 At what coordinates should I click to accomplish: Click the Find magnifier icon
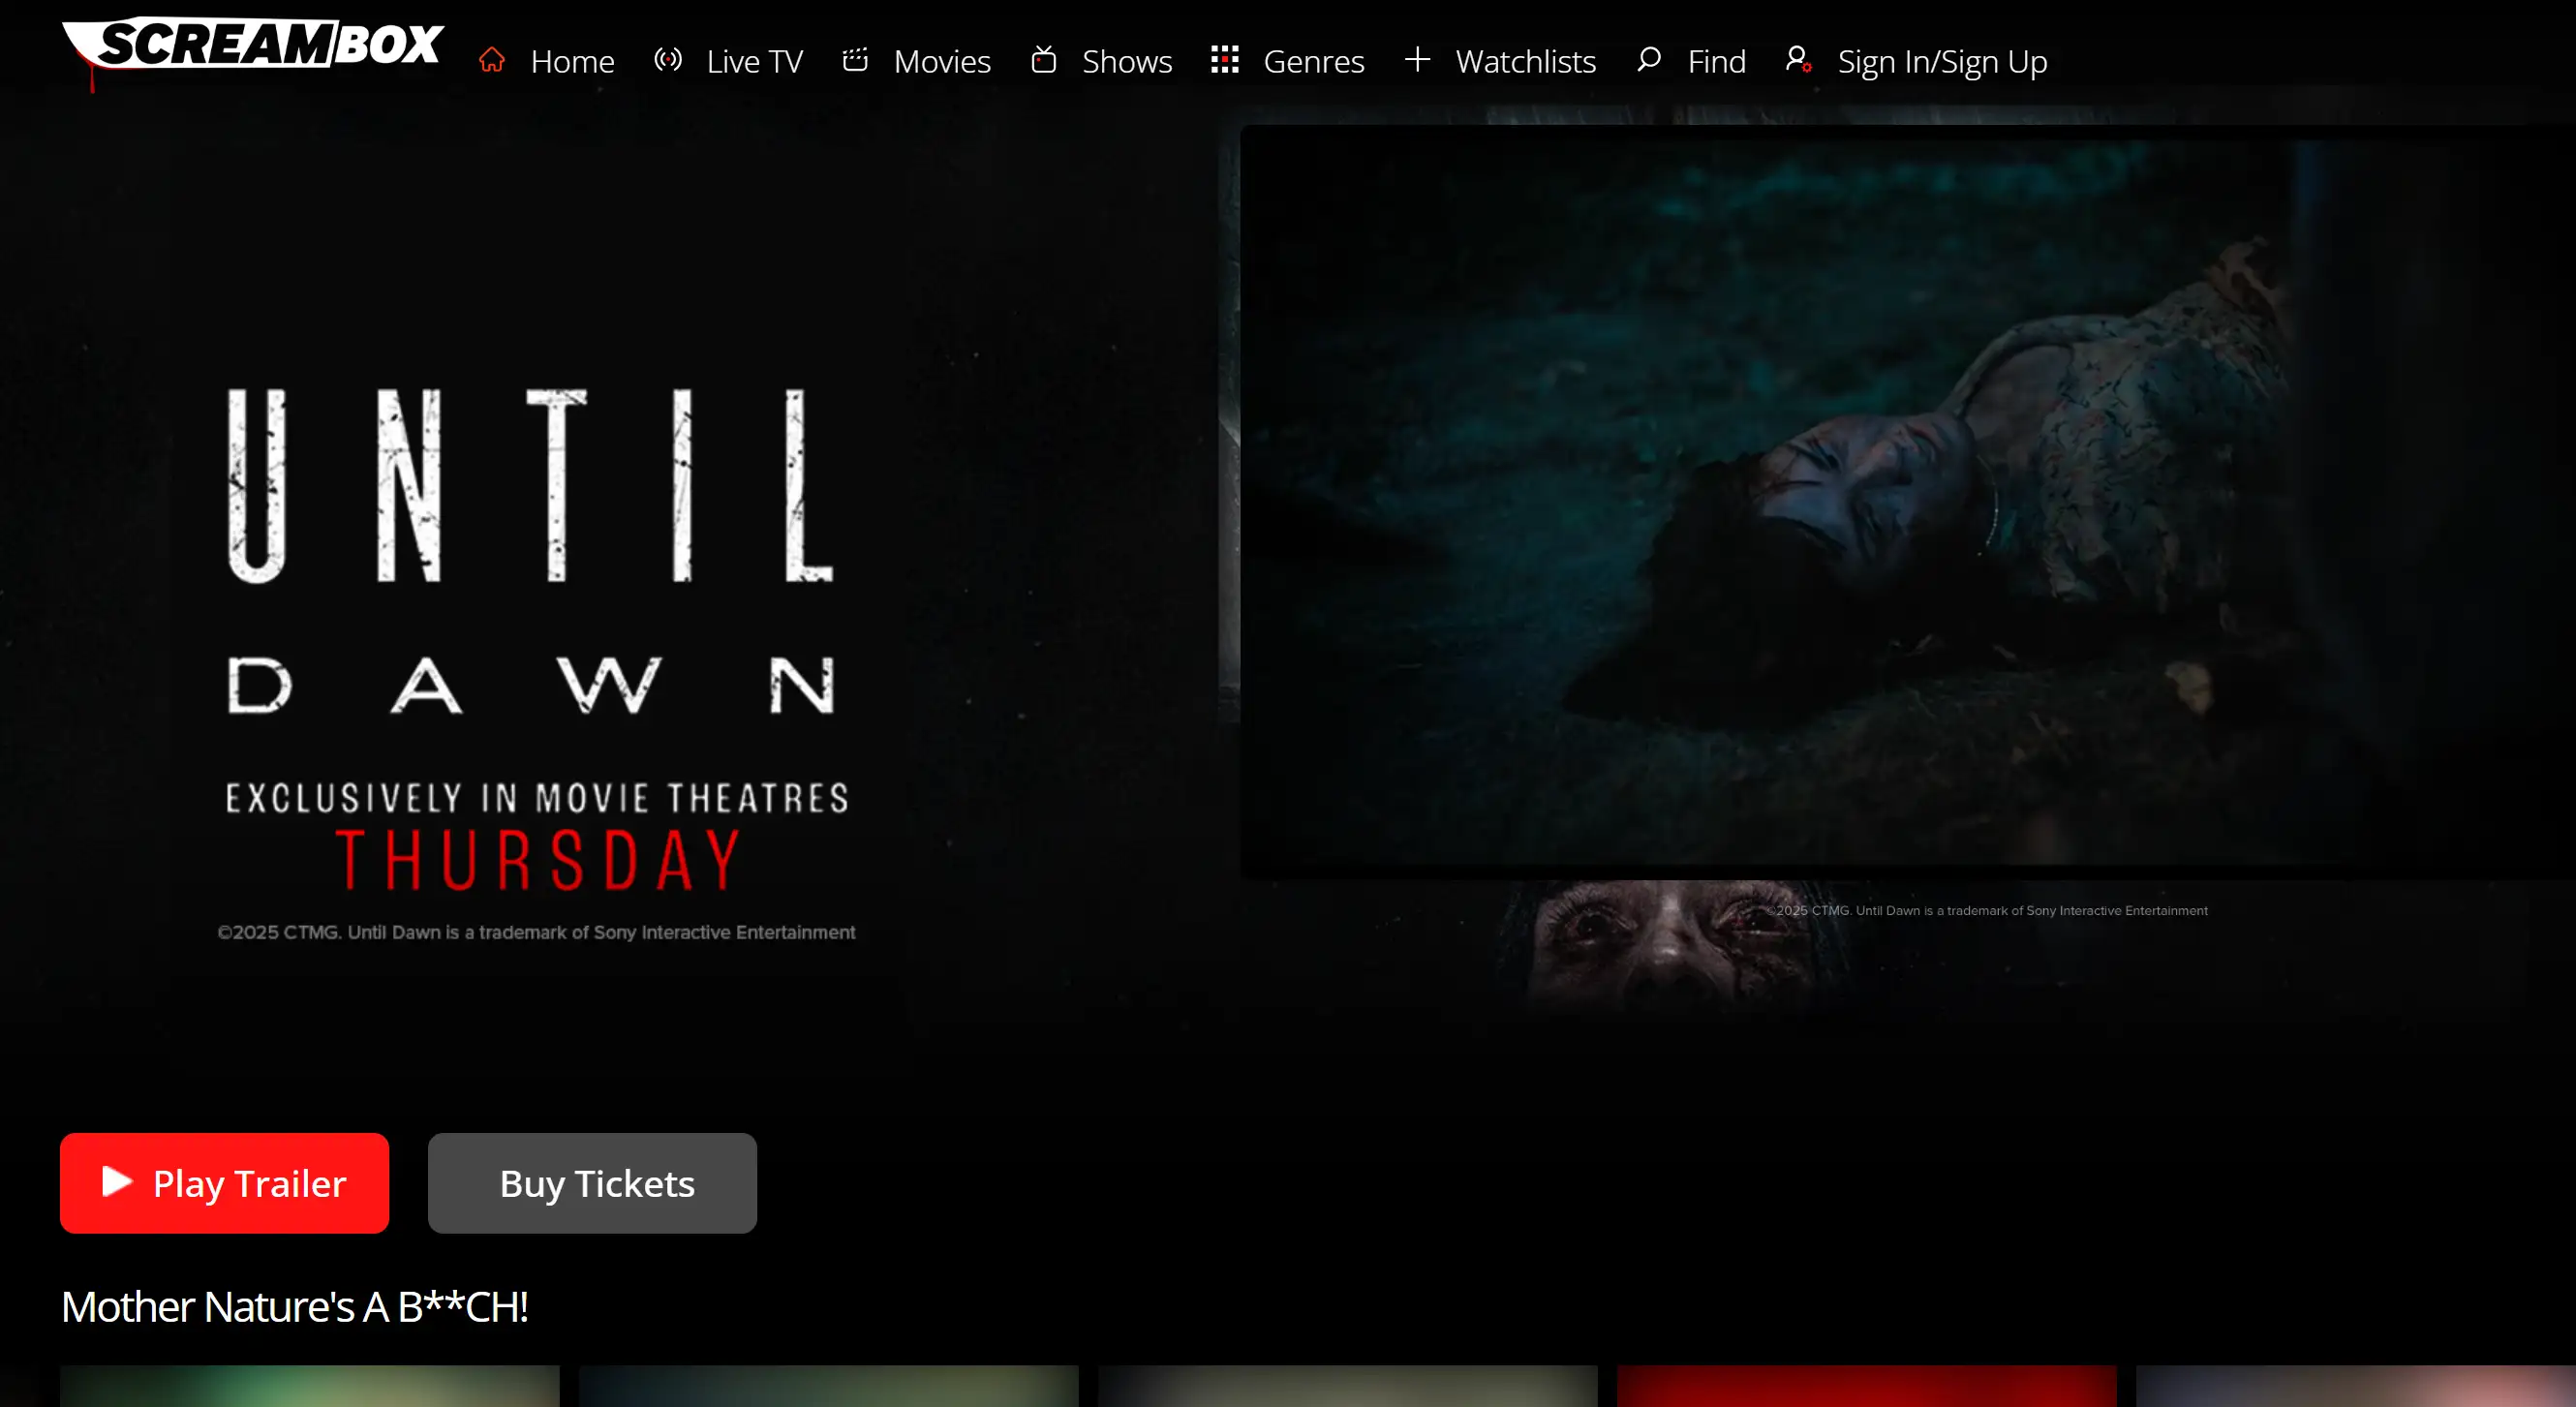(1649, 60)
